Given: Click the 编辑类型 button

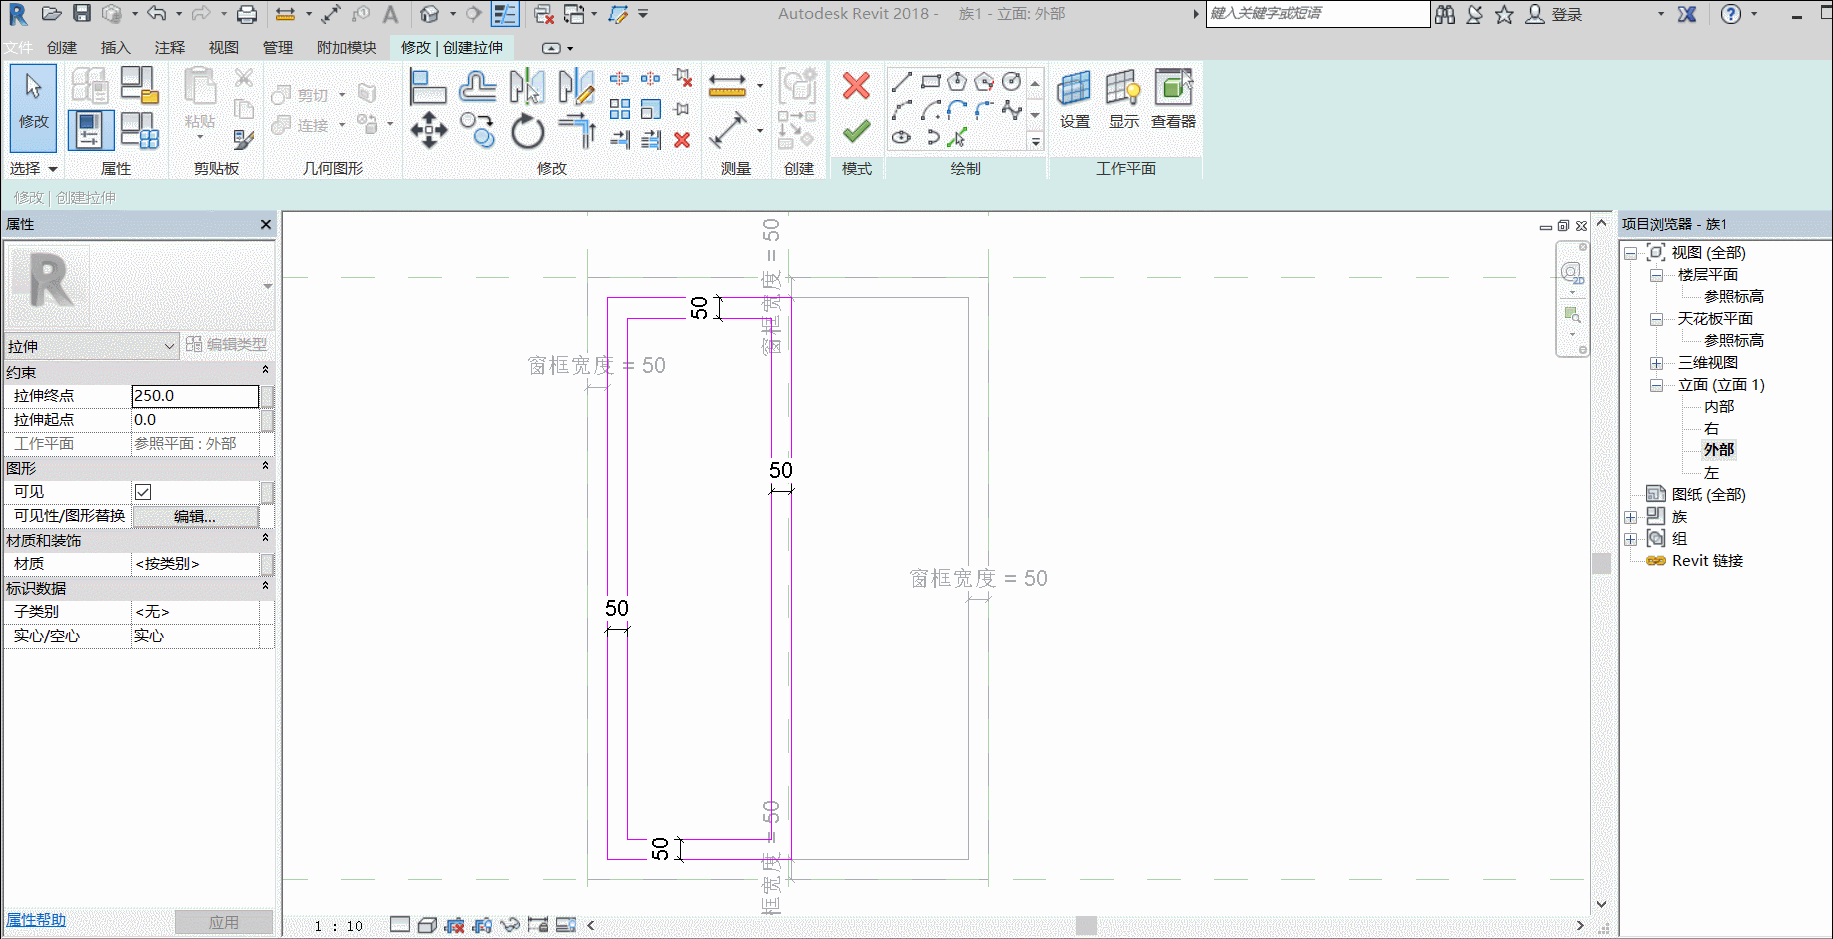Looking at the screenshot, I should [x=227, y=345].
